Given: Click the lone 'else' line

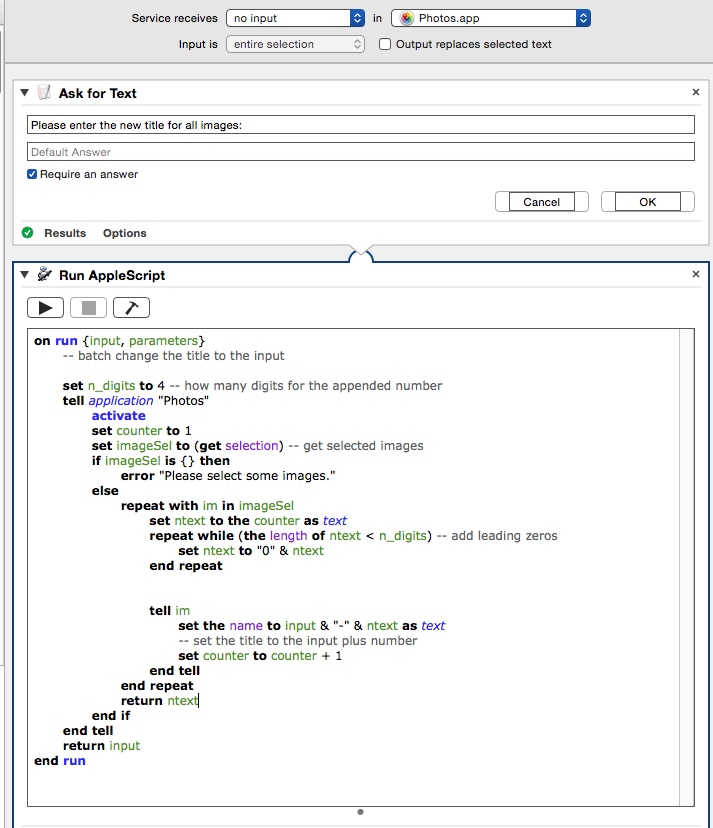Looking at the screenshot, I should click(105, 491).
